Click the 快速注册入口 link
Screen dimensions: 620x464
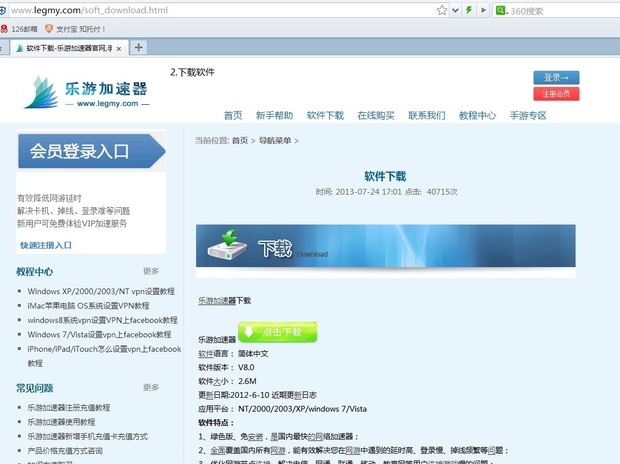coord(46,245)
